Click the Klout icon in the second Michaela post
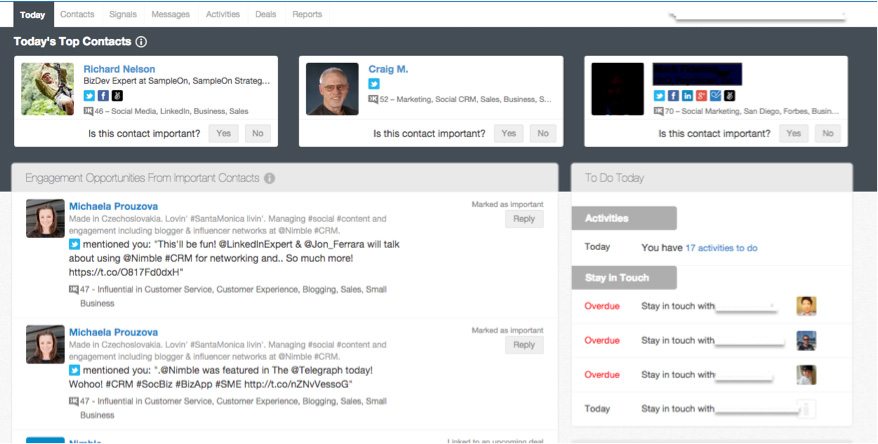The image size is (878, 444). point(73,401)
